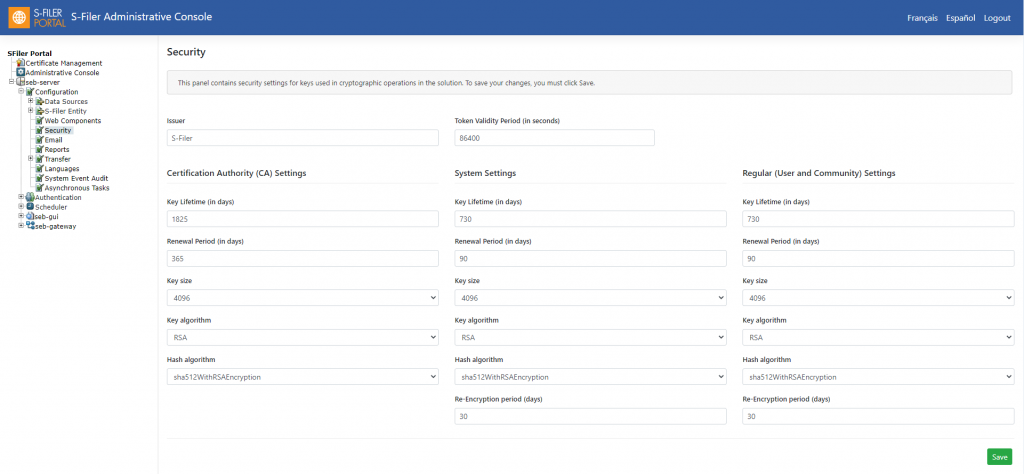Expand the Data Sources tree node
The height and width of the screenshot is (474, 1024).
click(30, 101)
